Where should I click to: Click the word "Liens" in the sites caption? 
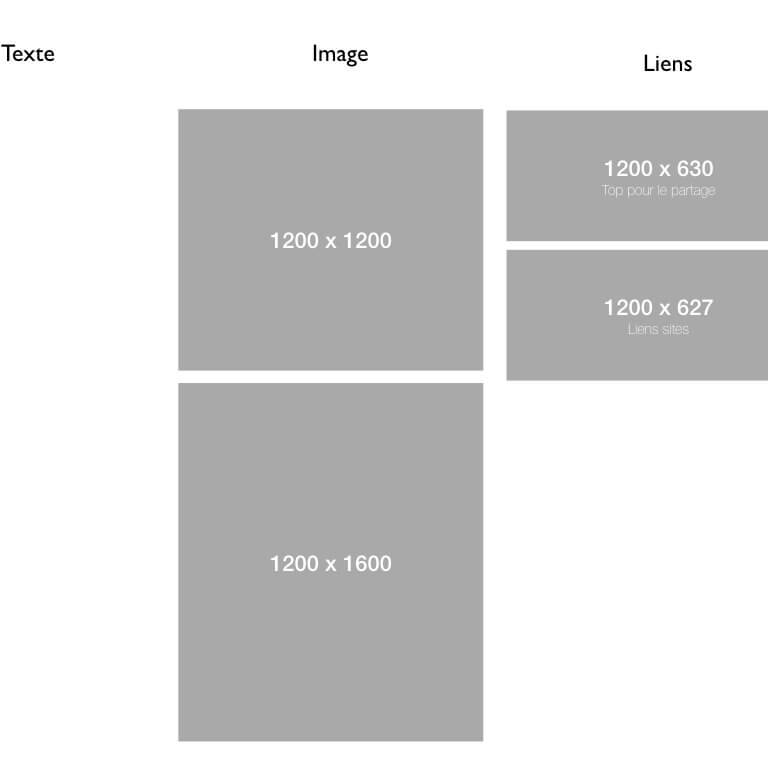coord(641,330)
